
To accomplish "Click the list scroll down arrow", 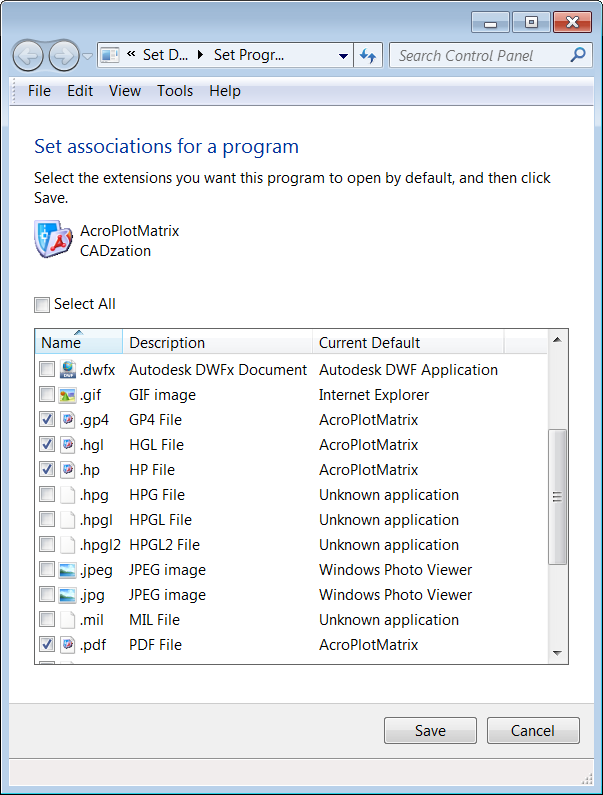I will 557,653.
